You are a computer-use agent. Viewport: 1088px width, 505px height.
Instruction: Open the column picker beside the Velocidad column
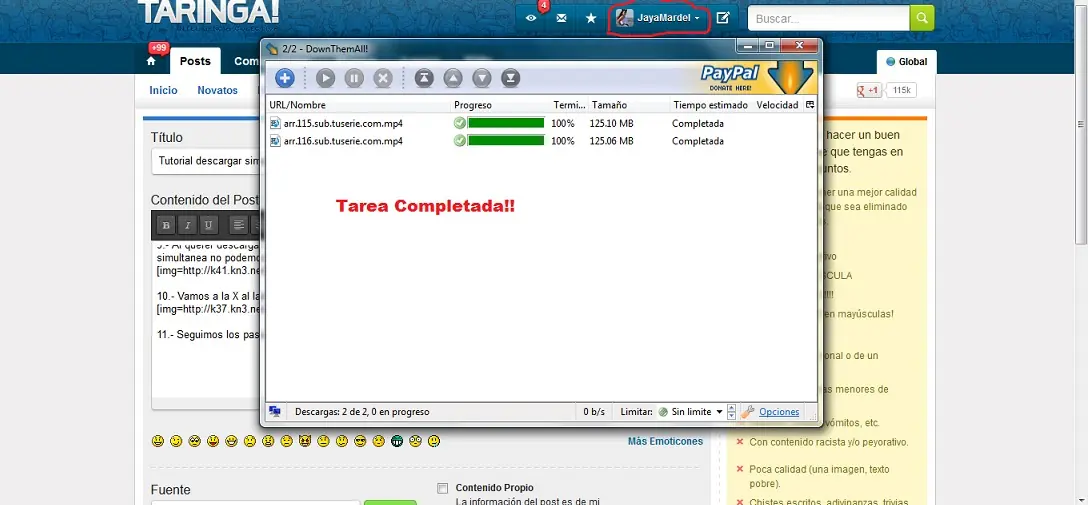point(809,105)
